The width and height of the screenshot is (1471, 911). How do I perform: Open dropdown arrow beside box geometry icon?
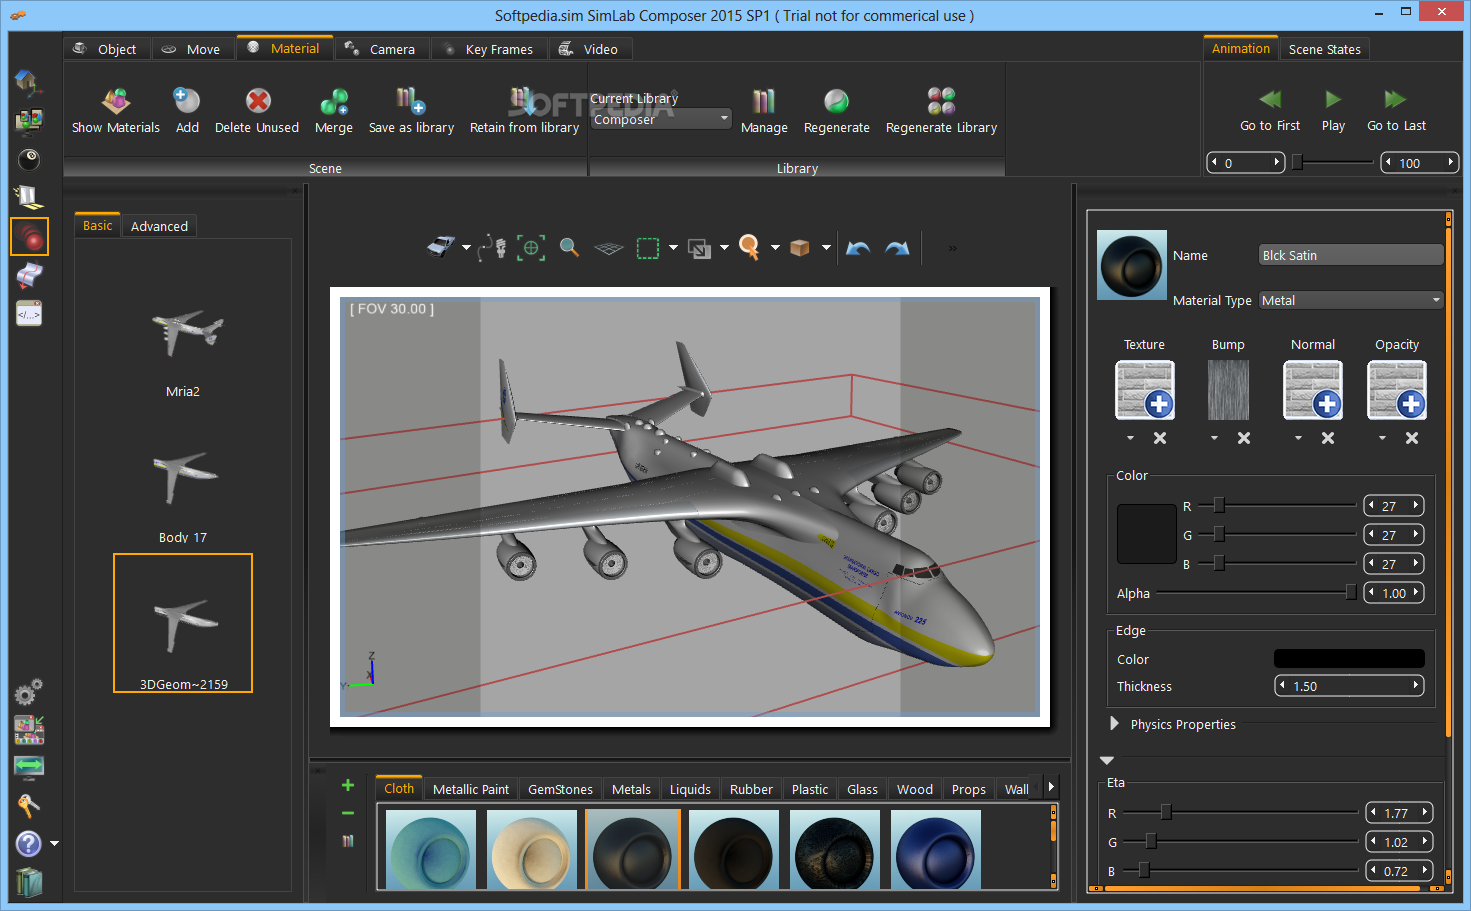(x=826, y=248)
